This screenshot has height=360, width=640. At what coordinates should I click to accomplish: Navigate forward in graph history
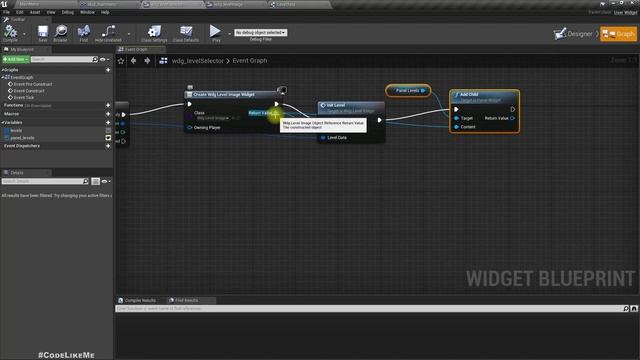147,61
